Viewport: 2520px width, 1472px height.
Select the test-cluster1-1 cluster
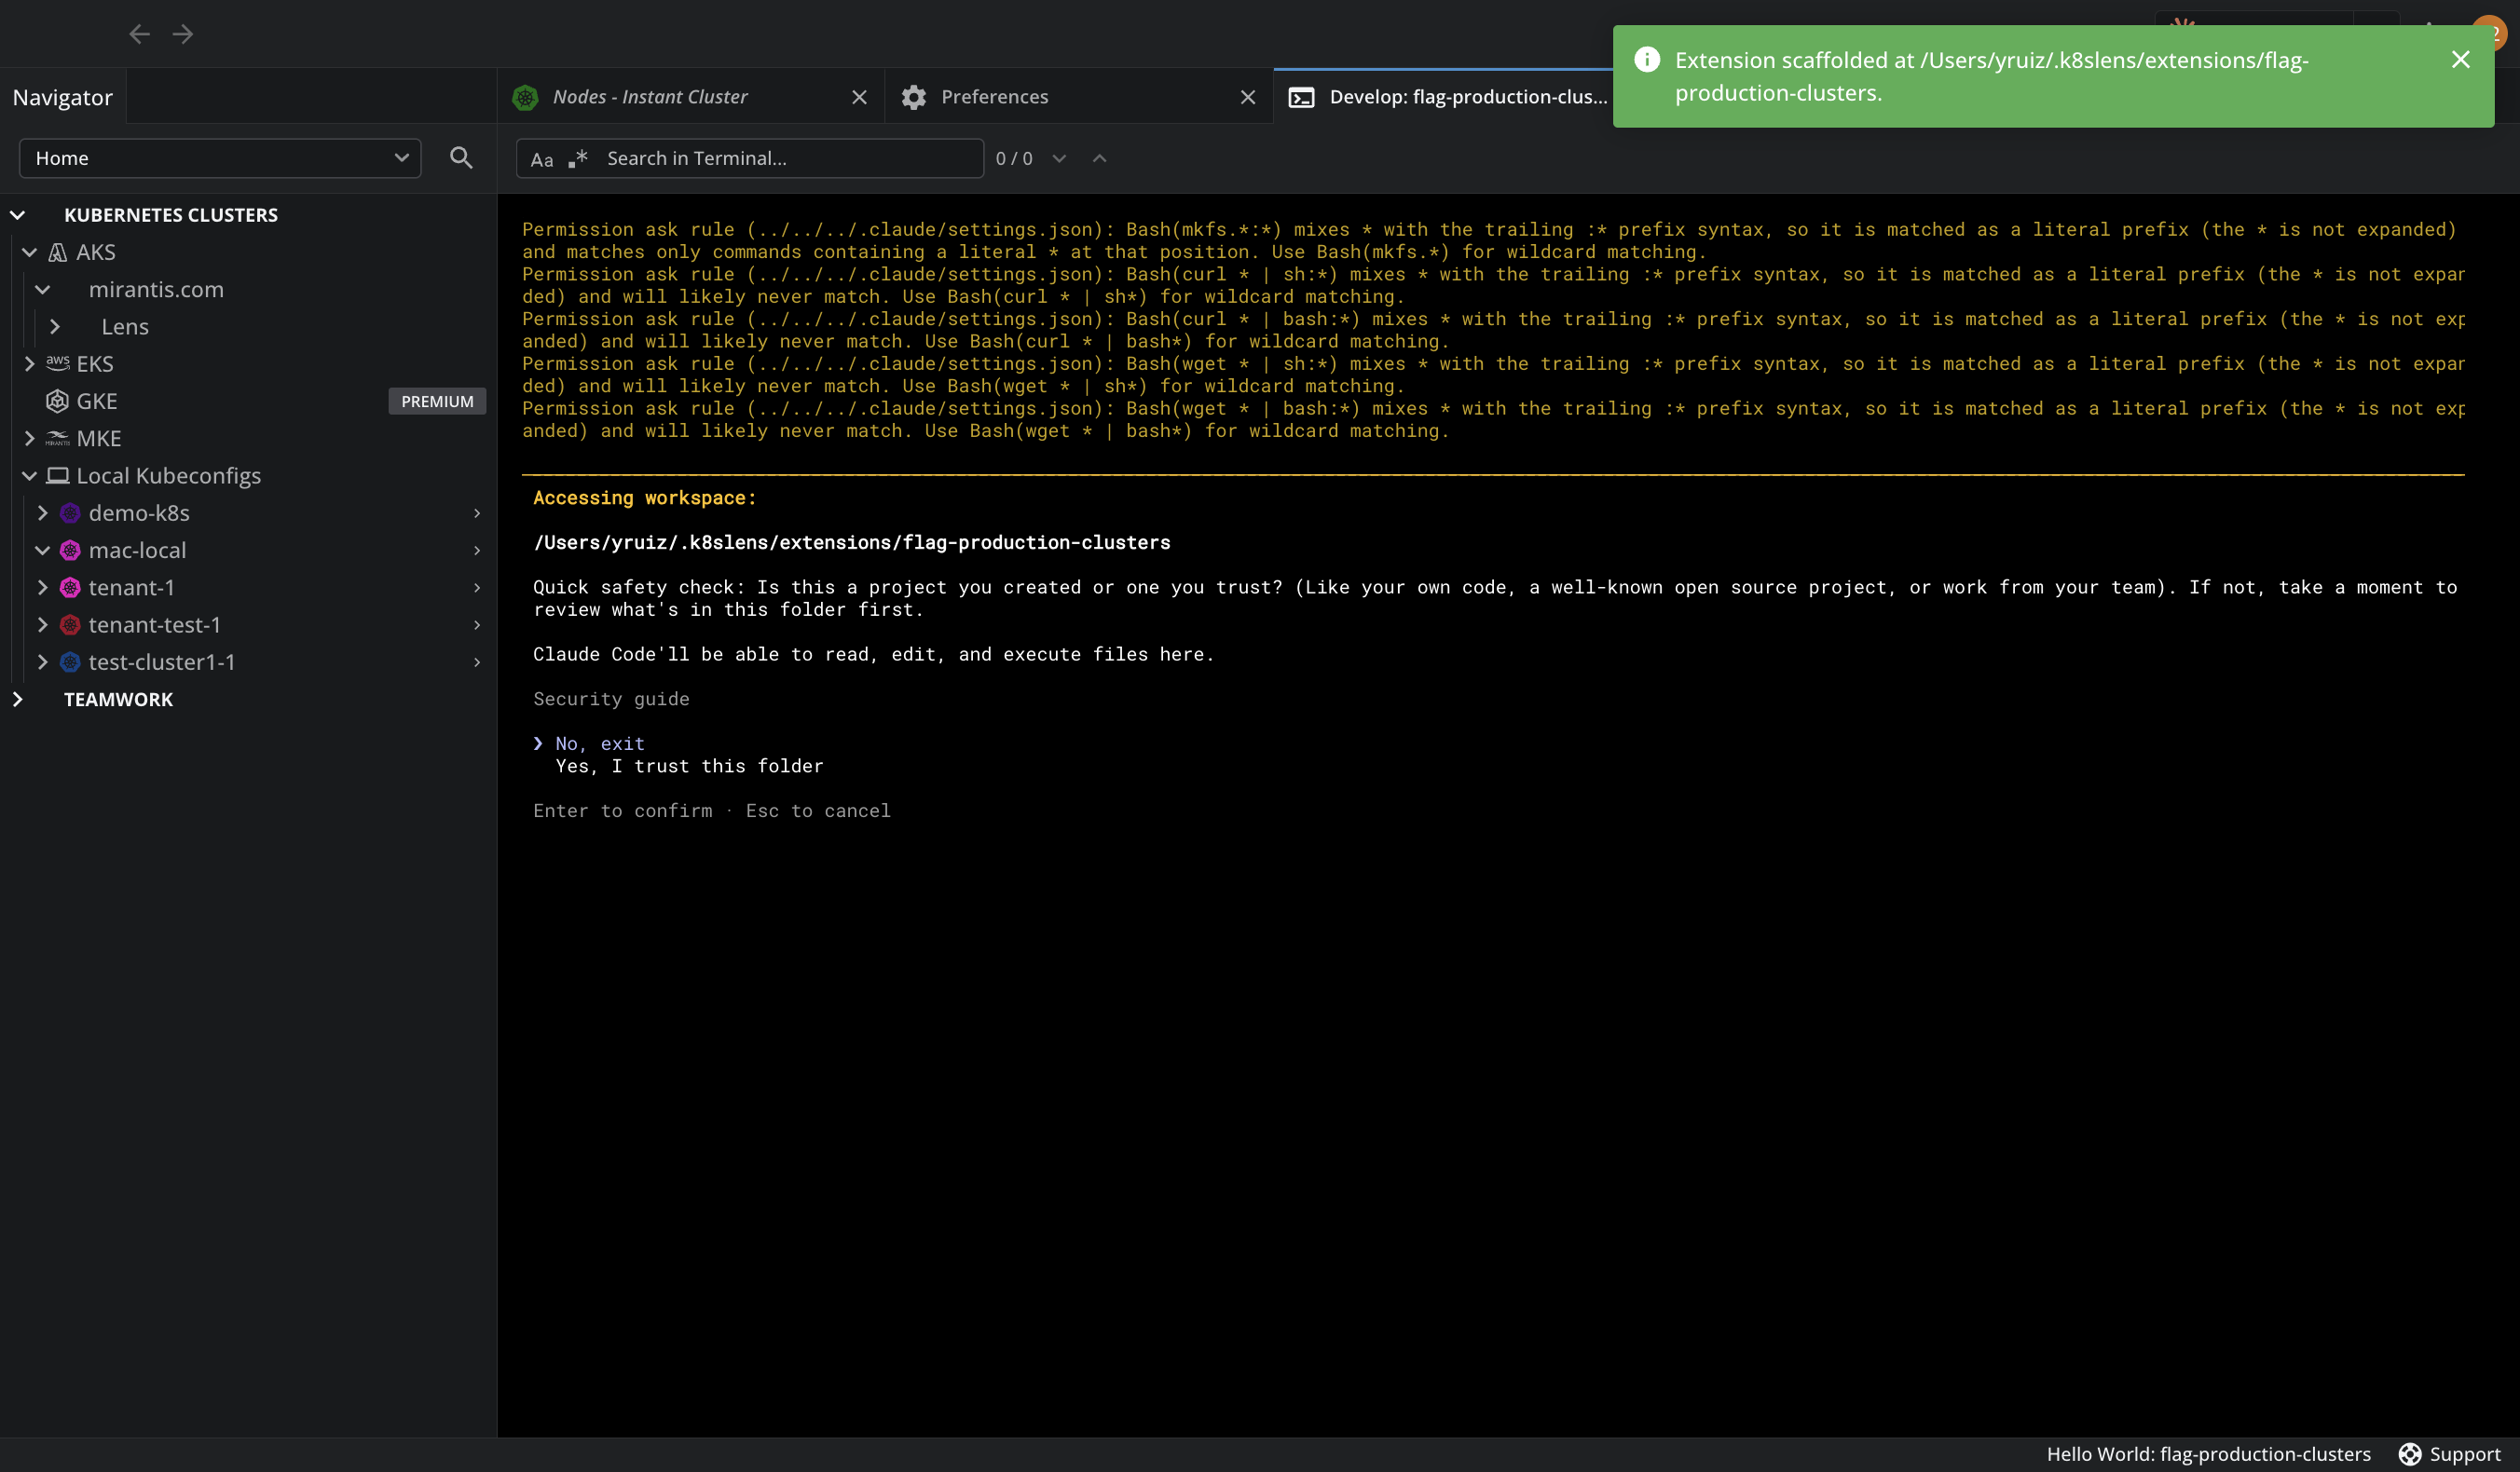161,662
